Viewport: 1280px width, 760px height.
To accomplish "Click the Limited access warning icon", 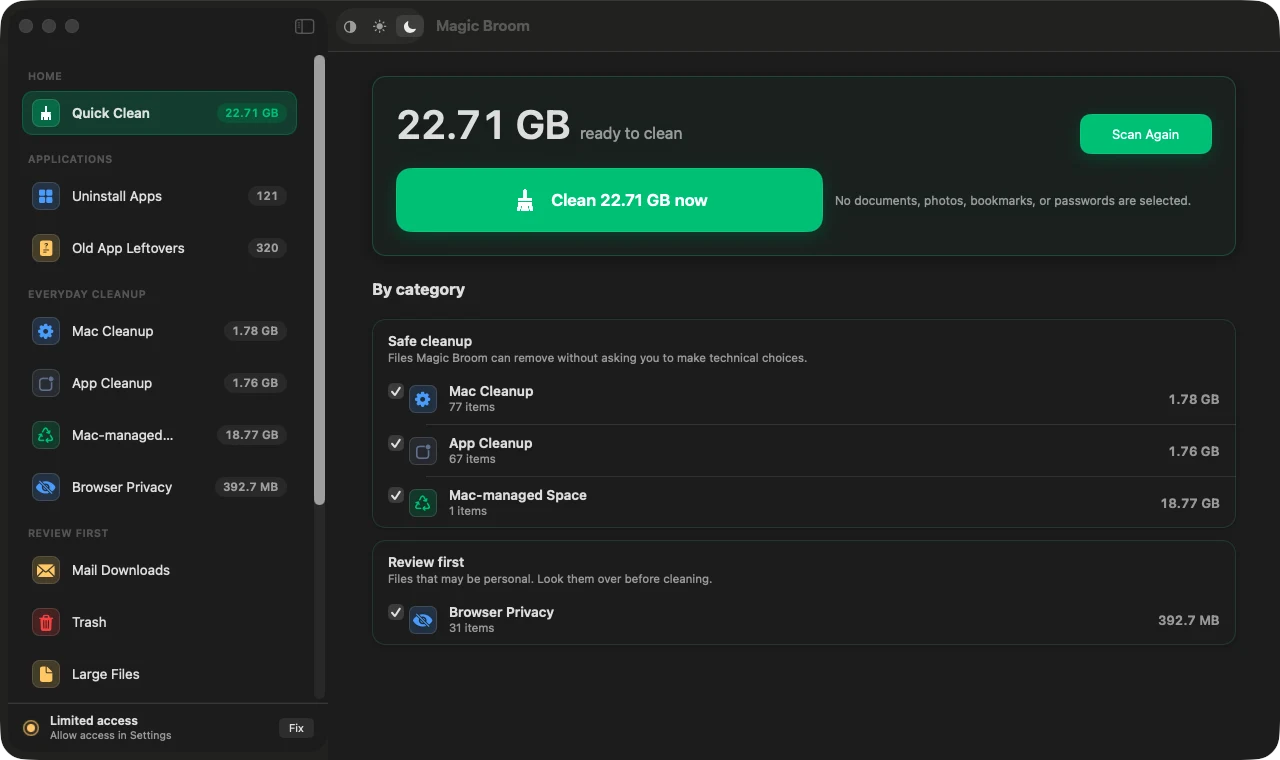I will pyautogui.click(x=31, y=728).
